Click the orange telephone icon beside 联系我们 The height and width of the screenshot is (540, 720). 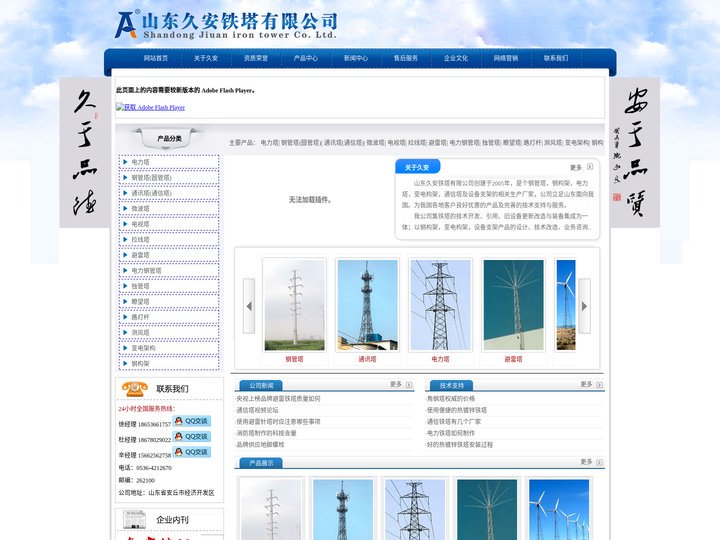(x=135, y=389)
